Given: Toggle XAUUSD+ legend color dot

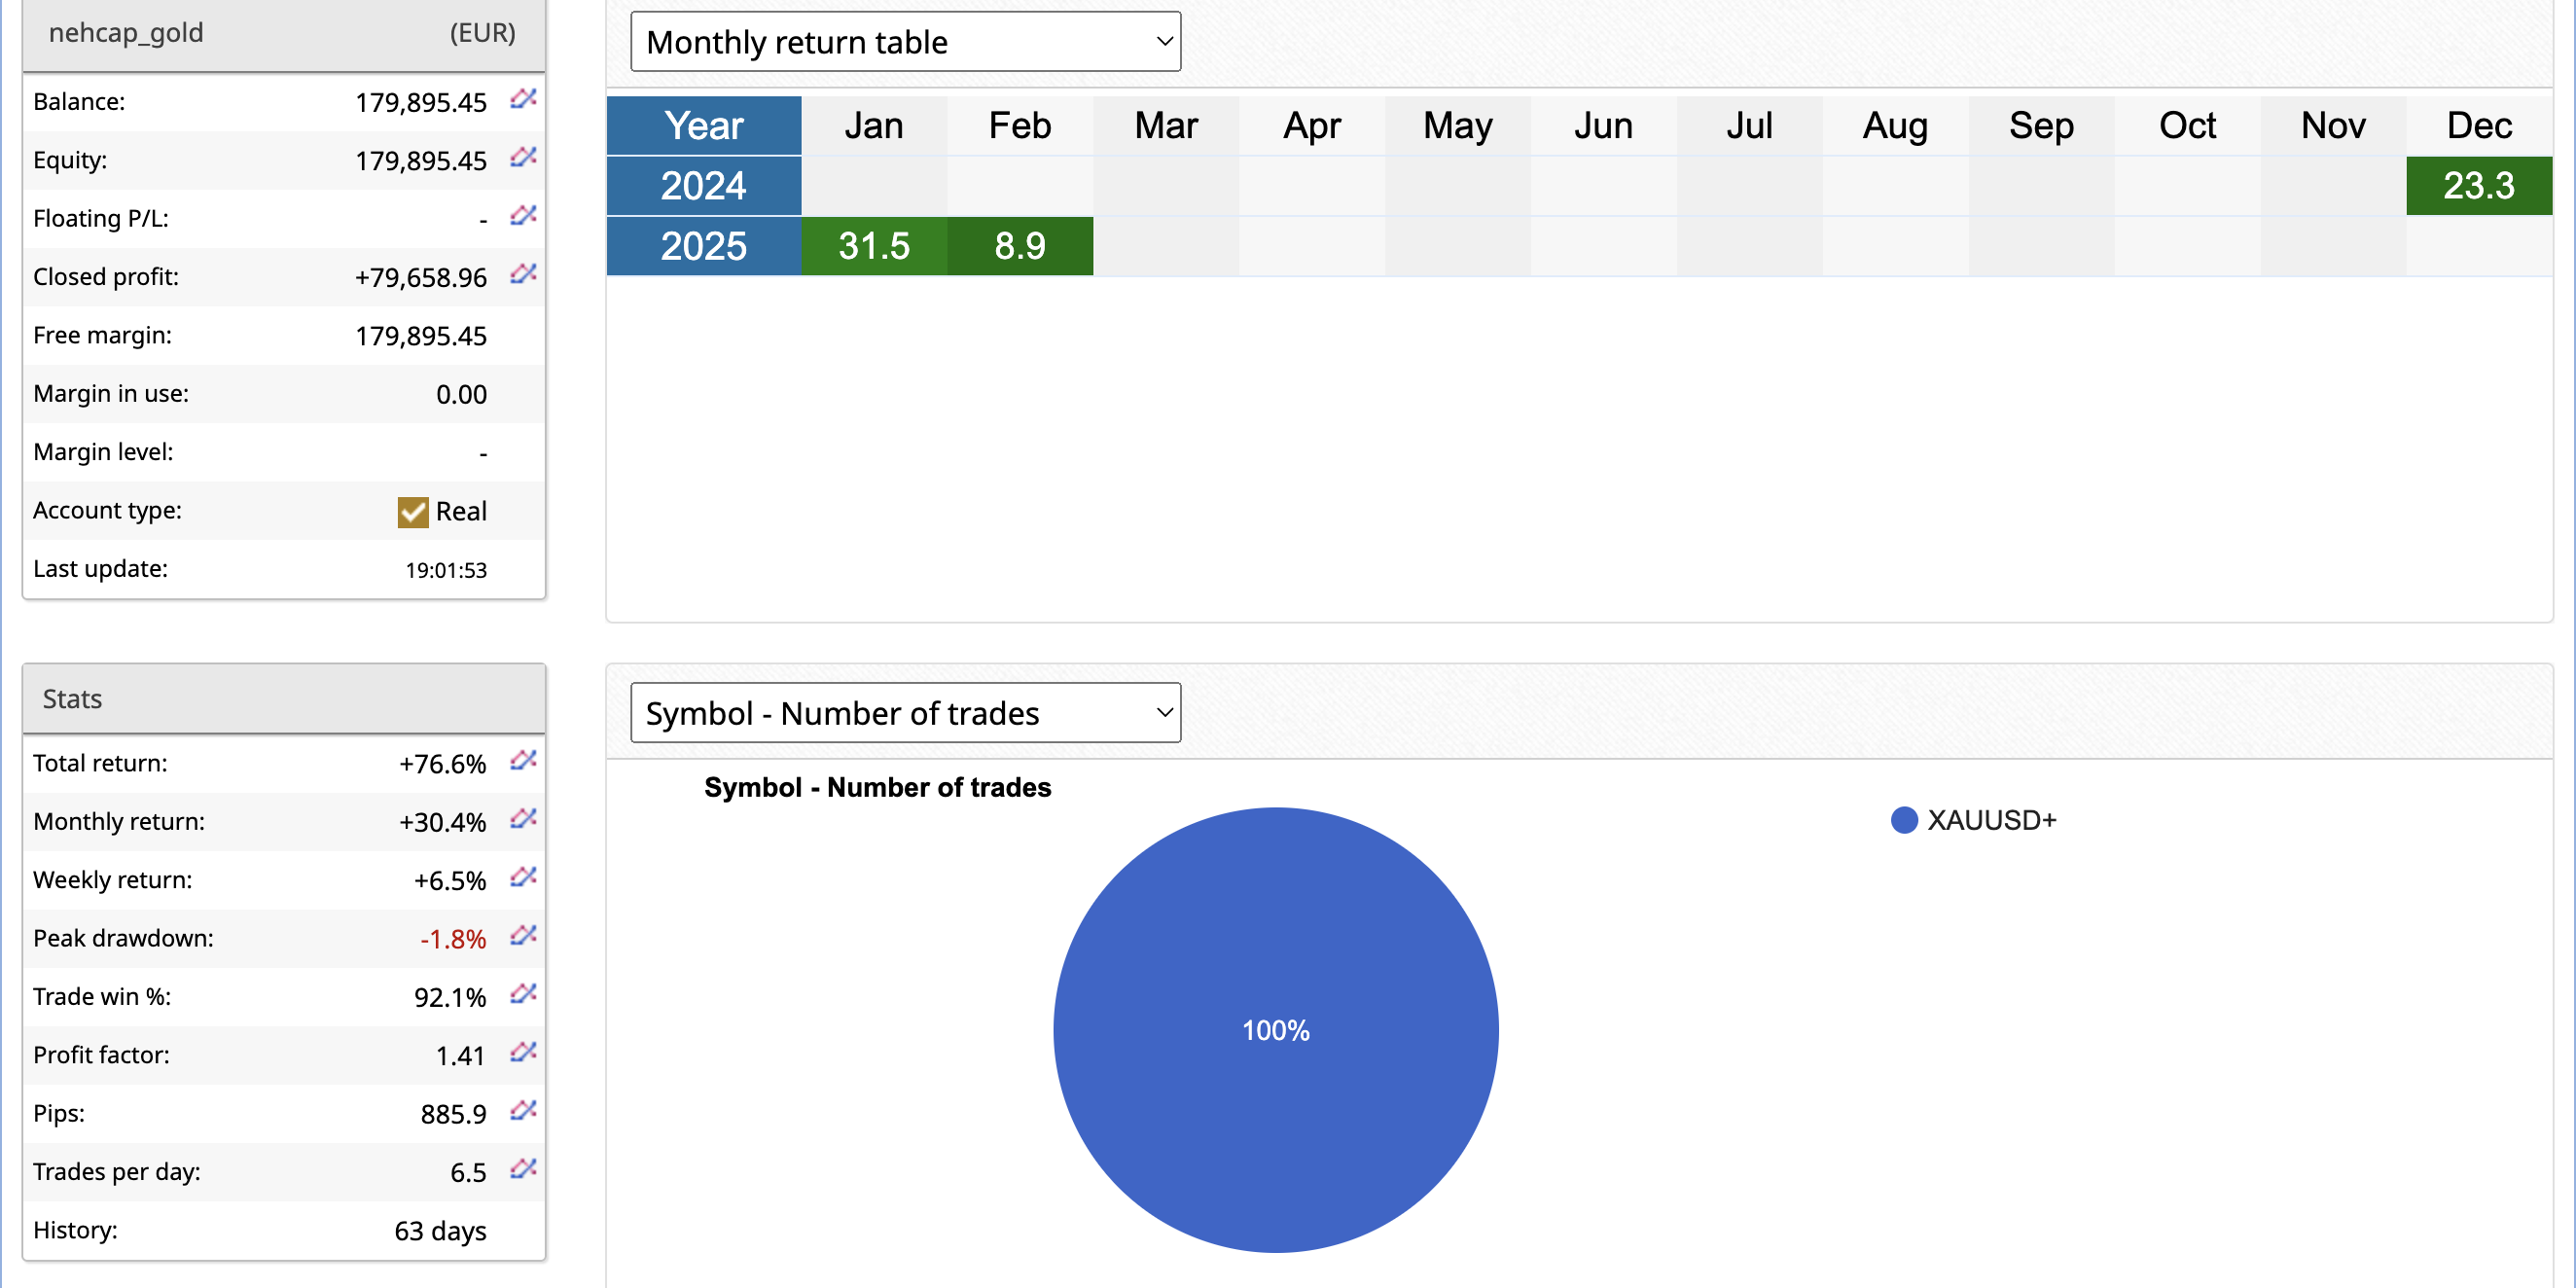Looking at the screenshot, I should 1904,820.
